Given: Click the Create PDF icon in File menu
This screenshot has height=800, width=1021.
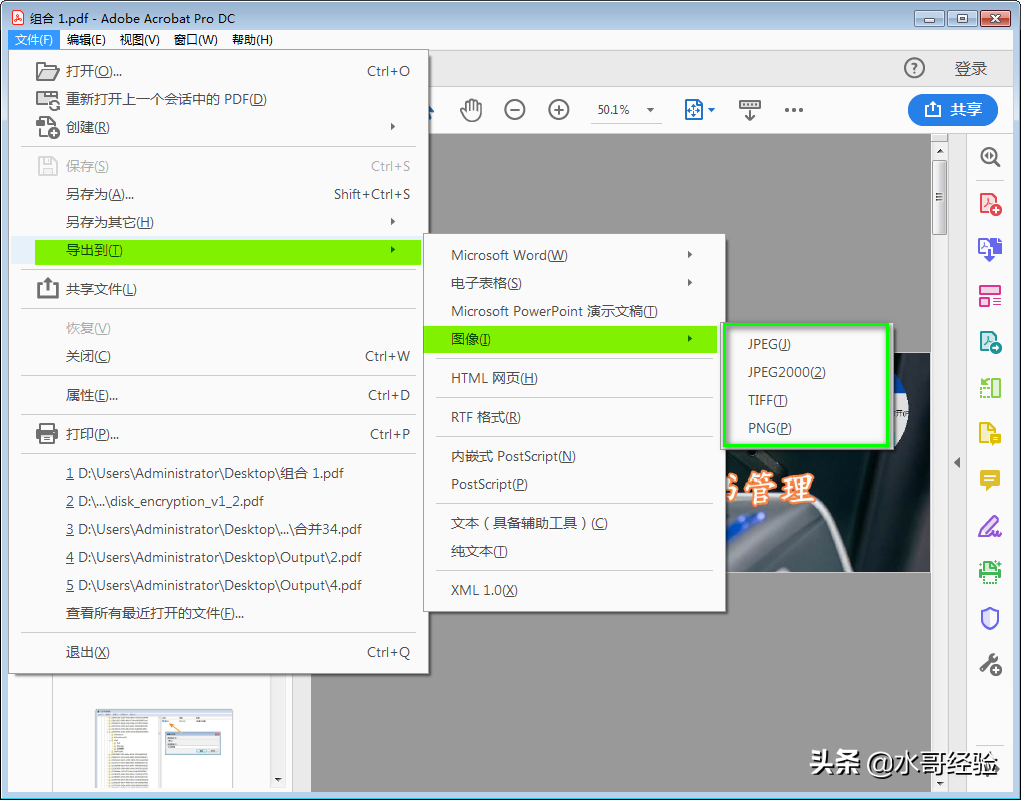Looking at the screenshot, I should click(47, 127).
